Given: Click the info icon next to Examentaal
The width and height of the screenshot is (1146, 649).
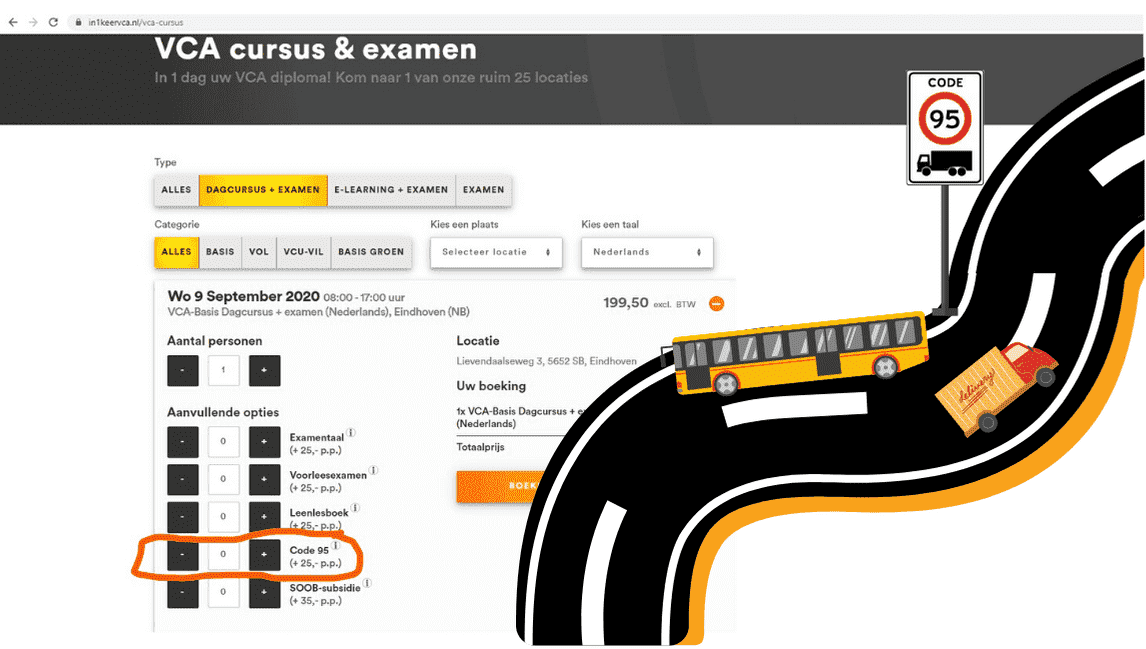Looking at the screenshot, I should 350,432.
